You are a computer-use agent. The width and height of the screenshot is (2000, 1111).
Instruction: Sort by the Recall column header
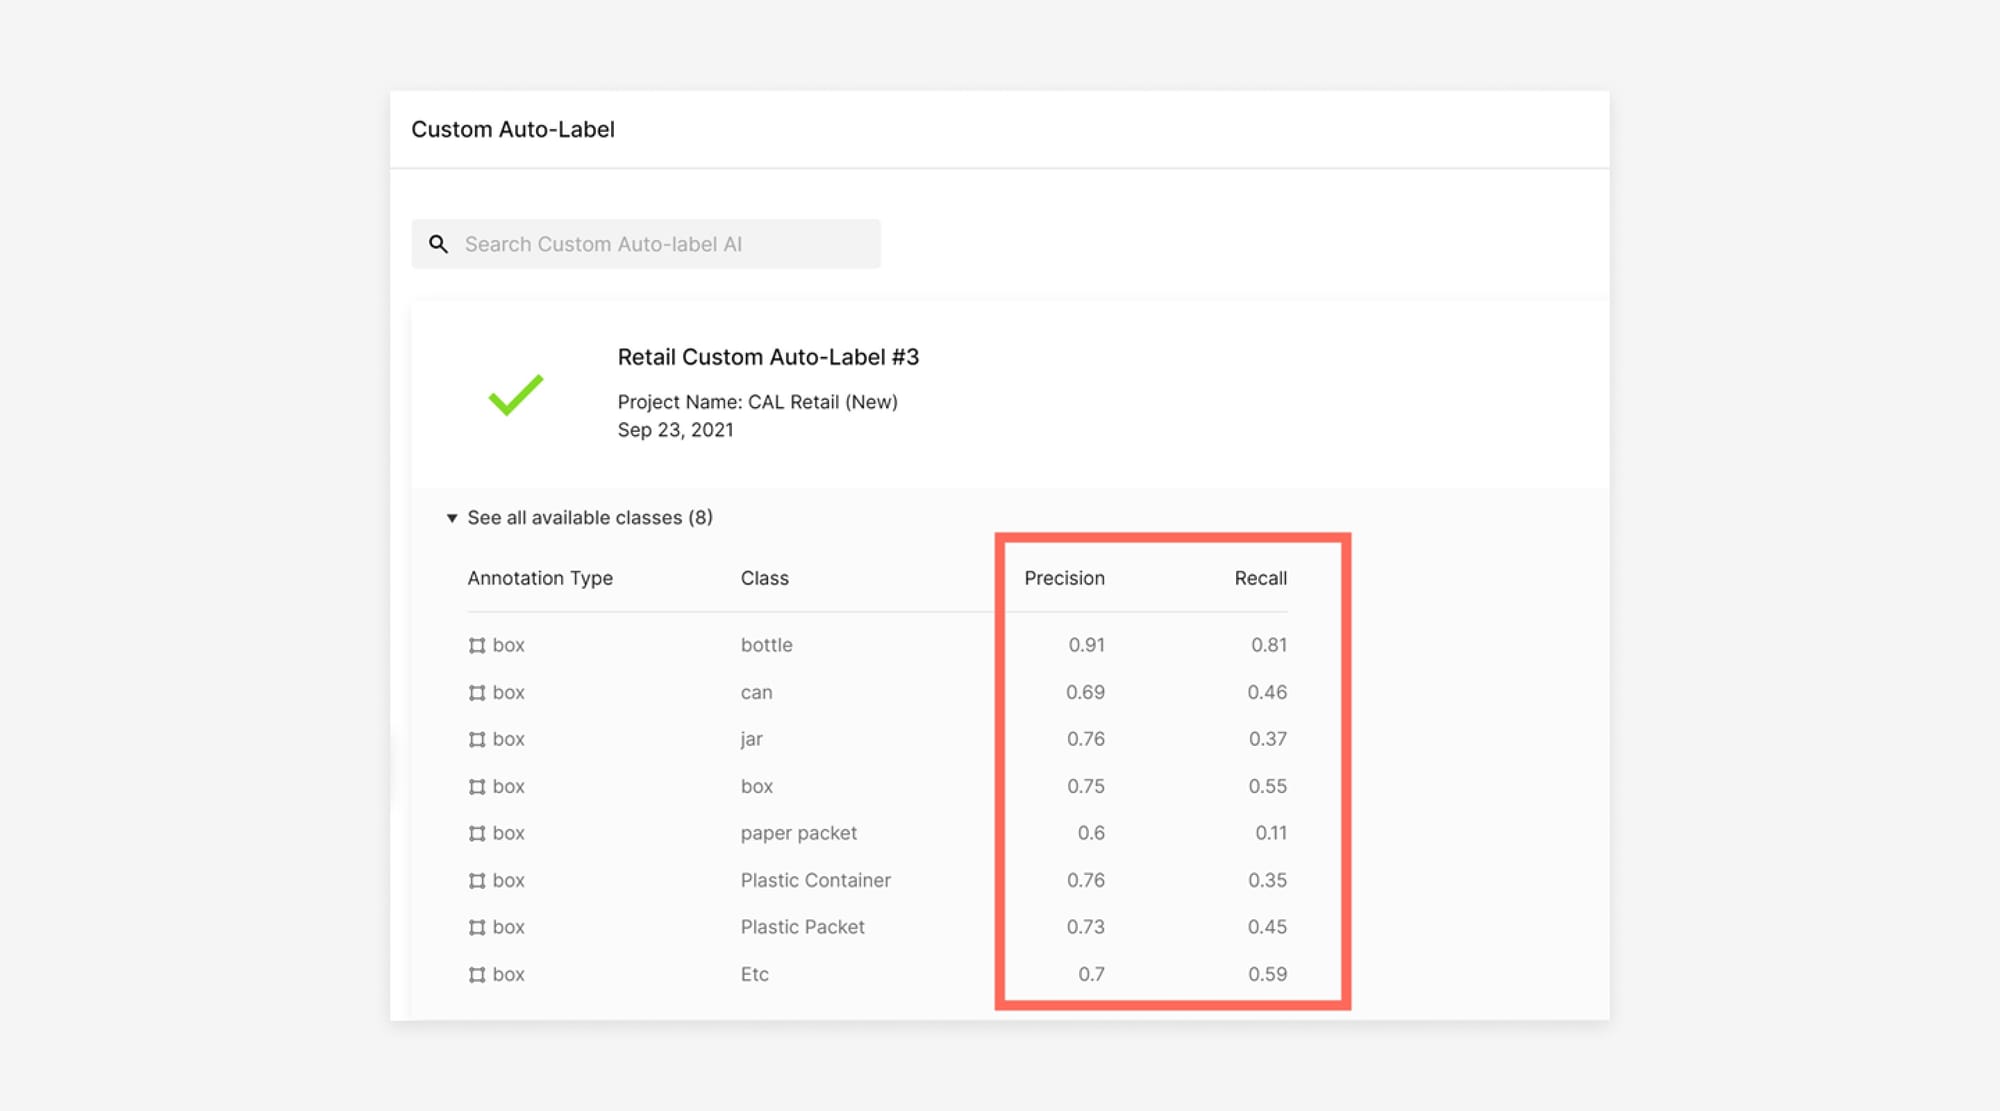tap(1260, 578)
